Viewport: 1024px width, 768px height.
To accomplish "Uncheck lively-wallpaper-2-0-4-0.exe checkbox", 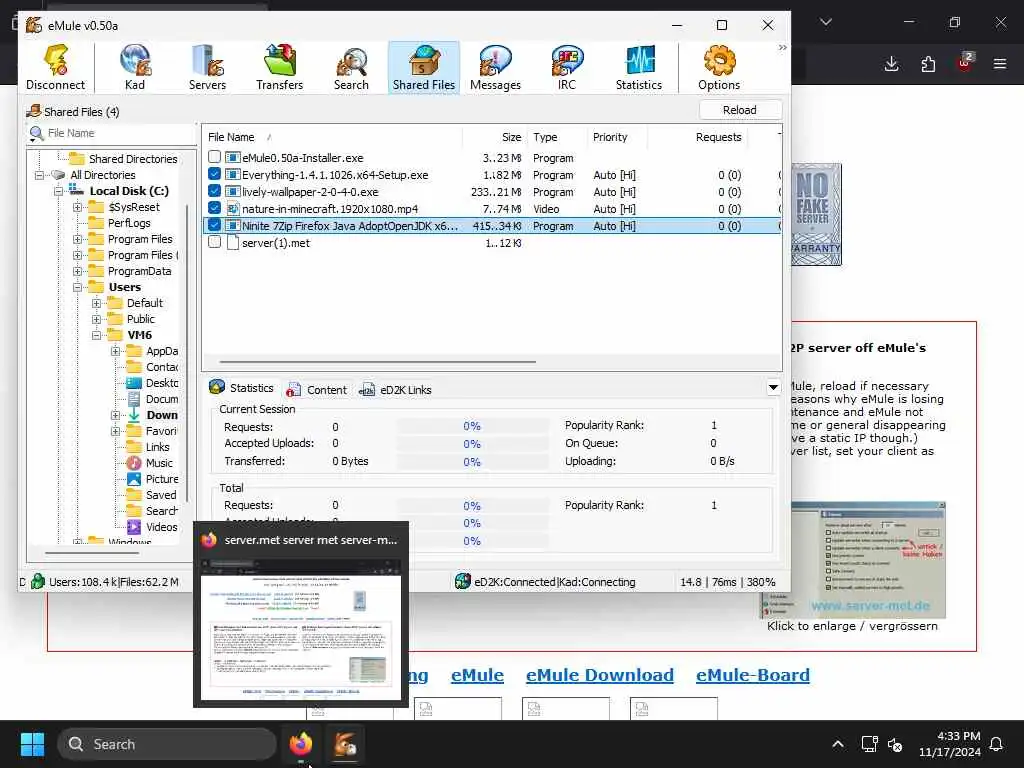I will pyautogui.click(x=214, y=191).
